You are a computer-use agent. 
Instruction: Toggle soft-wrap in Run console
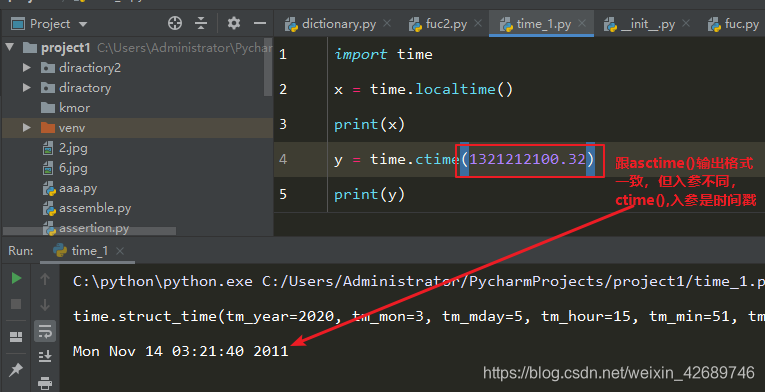pyautogui.click(x=45, y=331)
